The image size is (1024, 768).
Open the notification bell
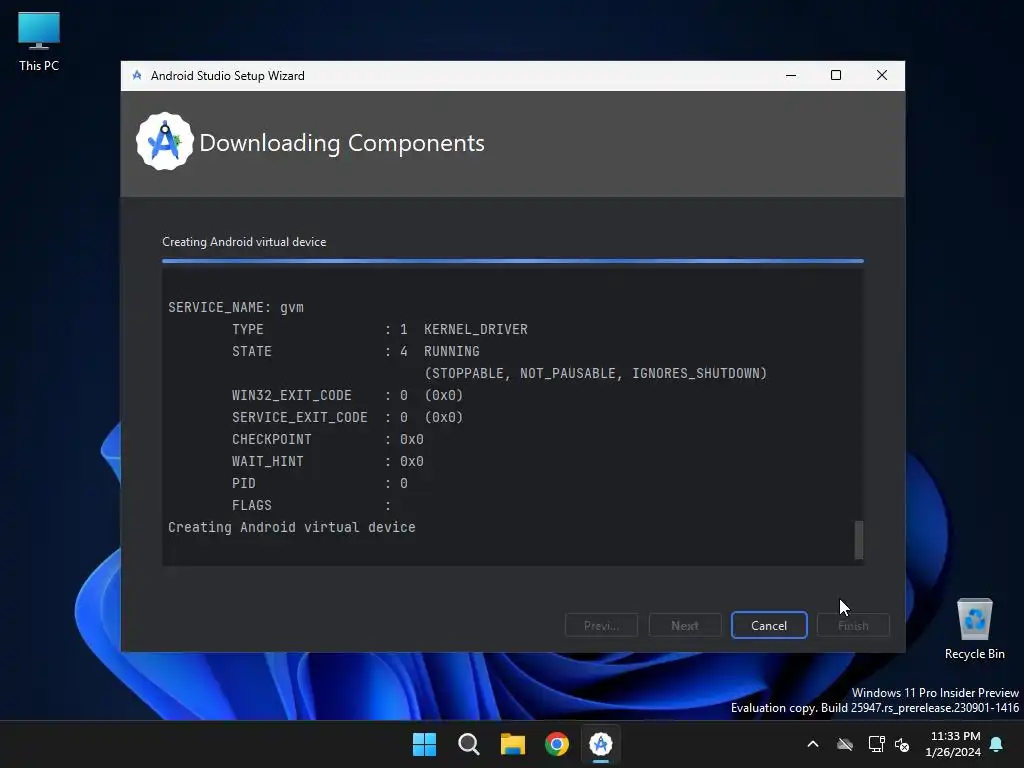coord(997,744)
